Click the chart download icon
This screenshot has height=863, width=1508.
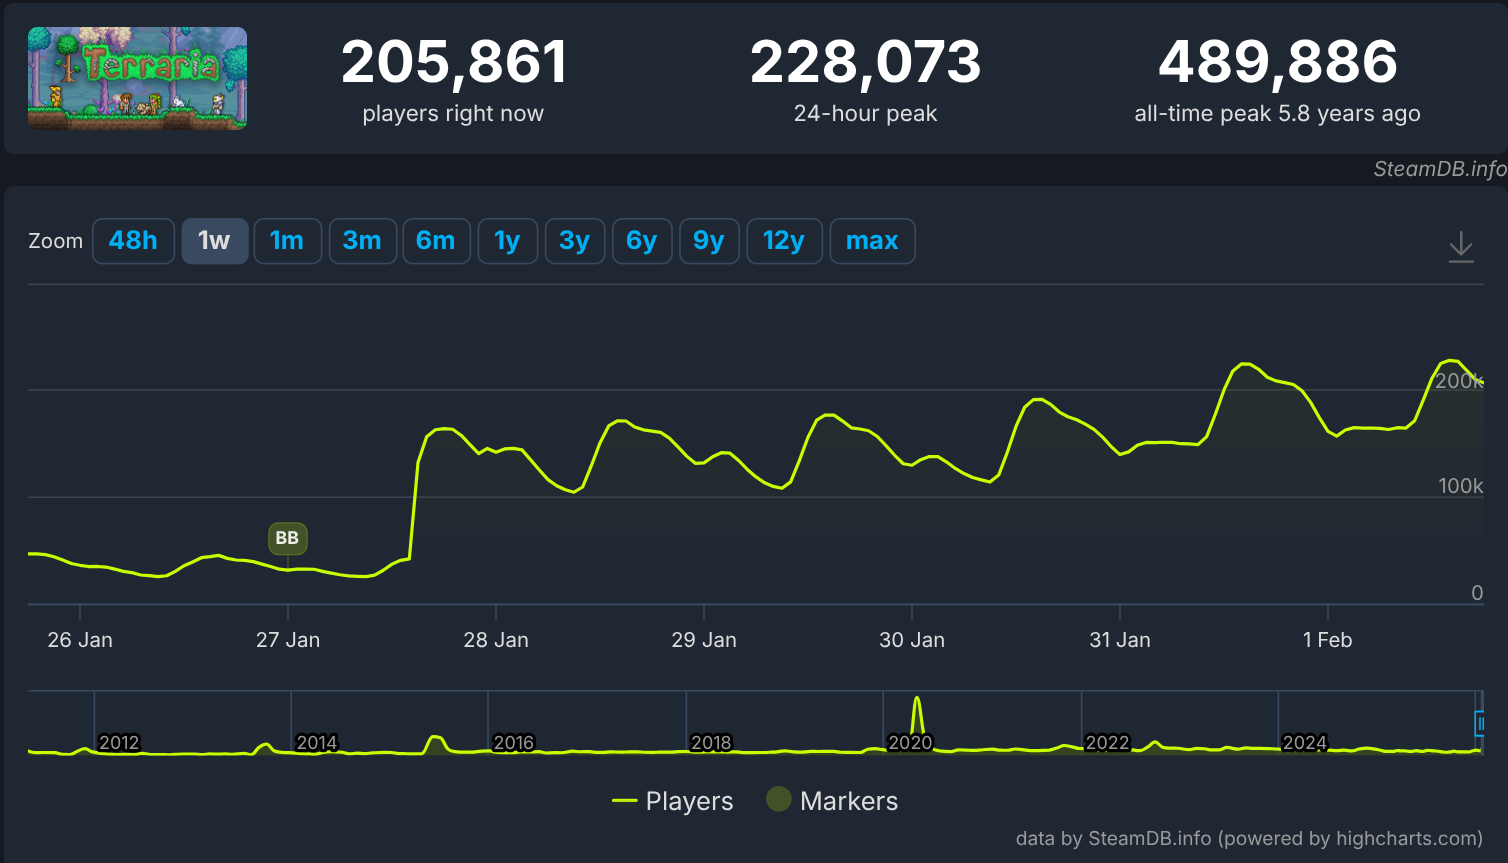tap(1461, 245)
